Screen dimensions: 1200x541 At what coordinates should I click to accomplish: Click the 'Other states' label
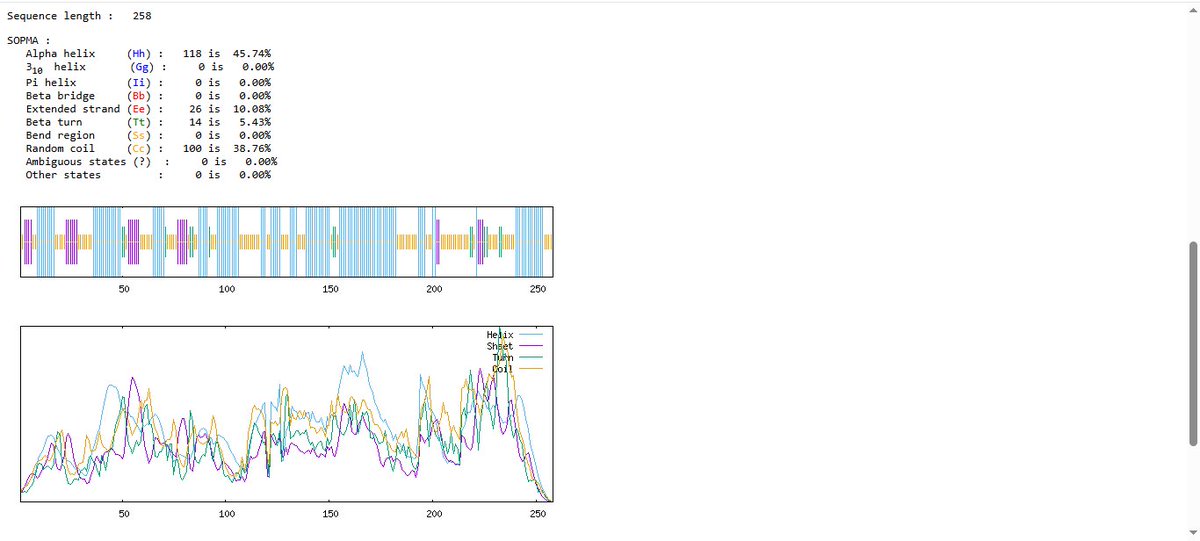(x=63, y=175)
